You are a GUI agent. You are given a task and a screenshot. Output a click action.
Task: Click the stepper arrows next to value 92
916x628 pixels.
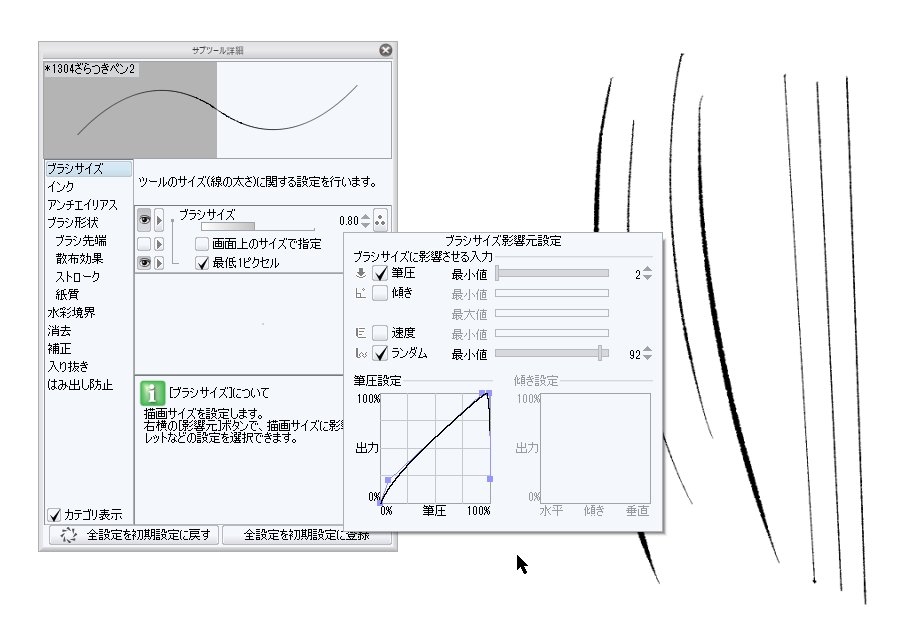pyautogui.click(x=646, y=353)
